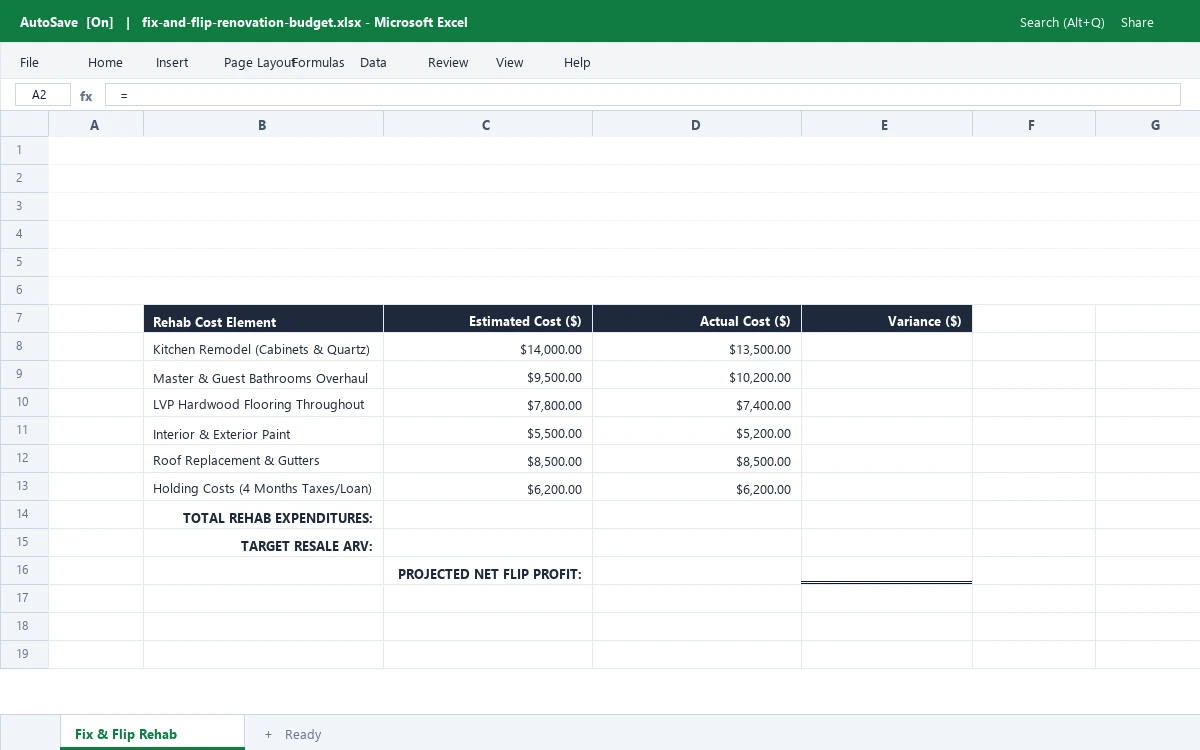The image size is (1200, 750).
Task: Select the $8,500.00 actual roof cost cell
Action: click(697, 459)
